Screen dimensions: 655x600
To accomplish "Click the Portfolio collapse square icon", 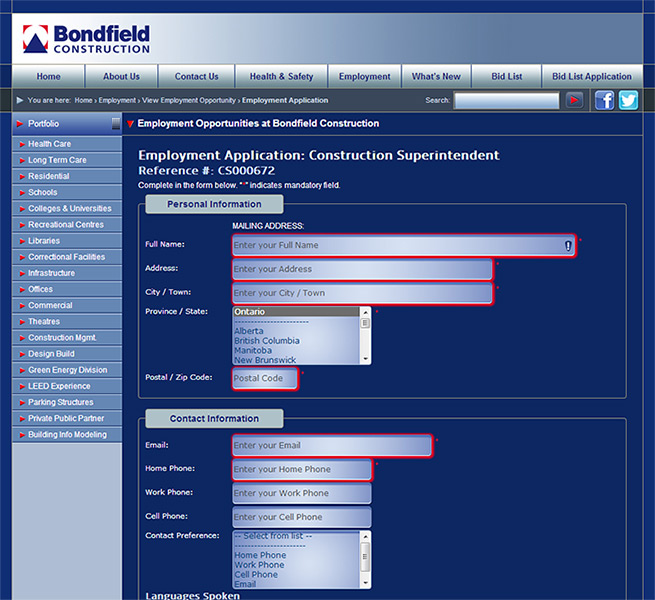I will click(x=116, y=123).
